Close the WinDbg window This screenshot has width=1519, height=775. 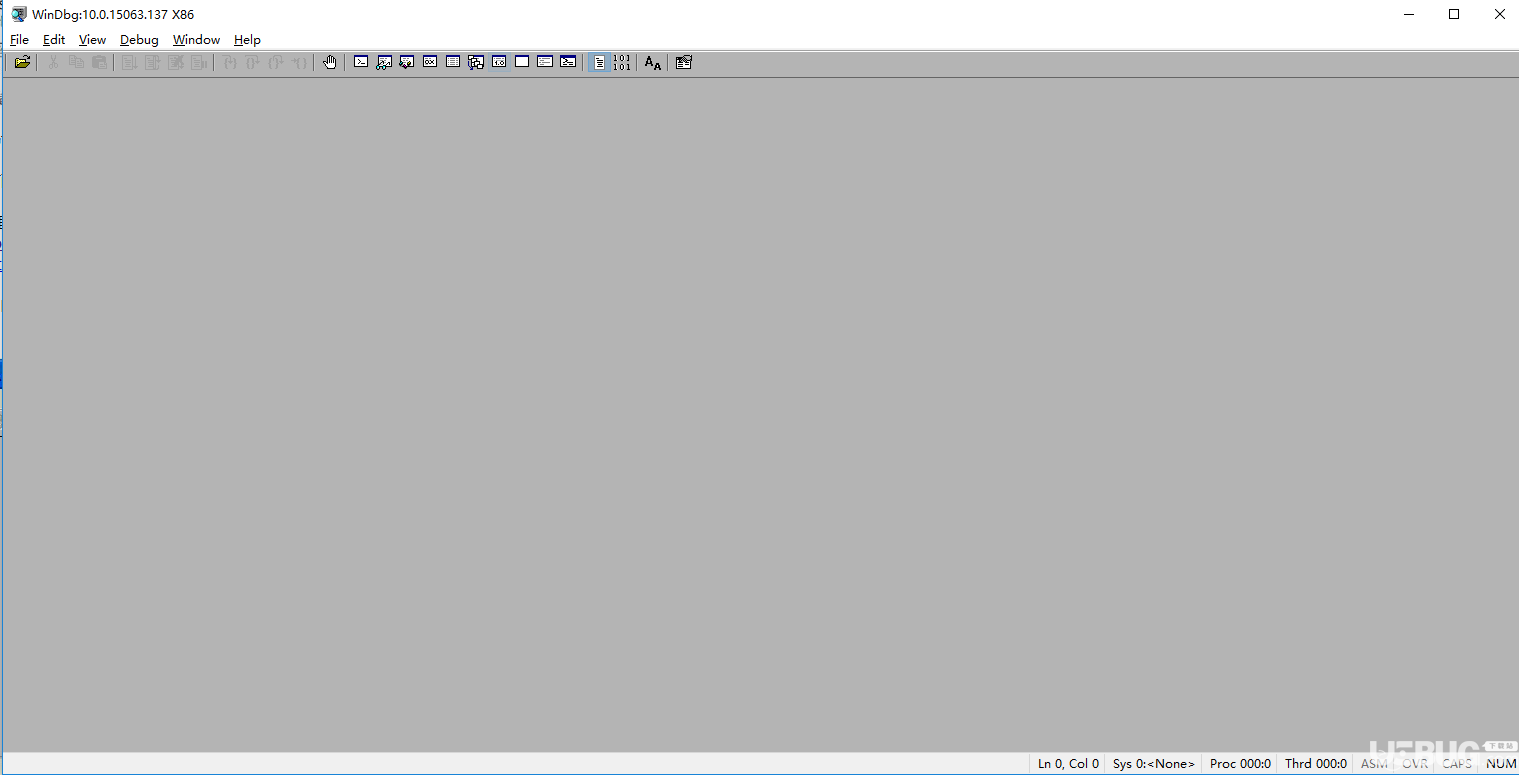(x=1499, y=14)
